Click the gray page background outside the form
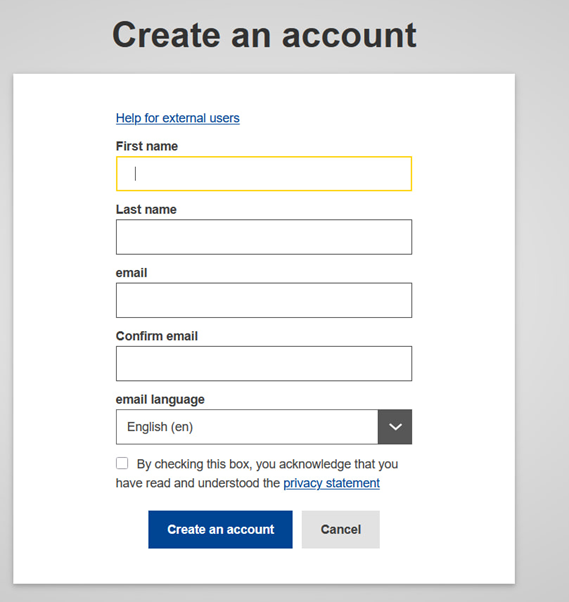The image size is (569, 602). click(541, 307)
